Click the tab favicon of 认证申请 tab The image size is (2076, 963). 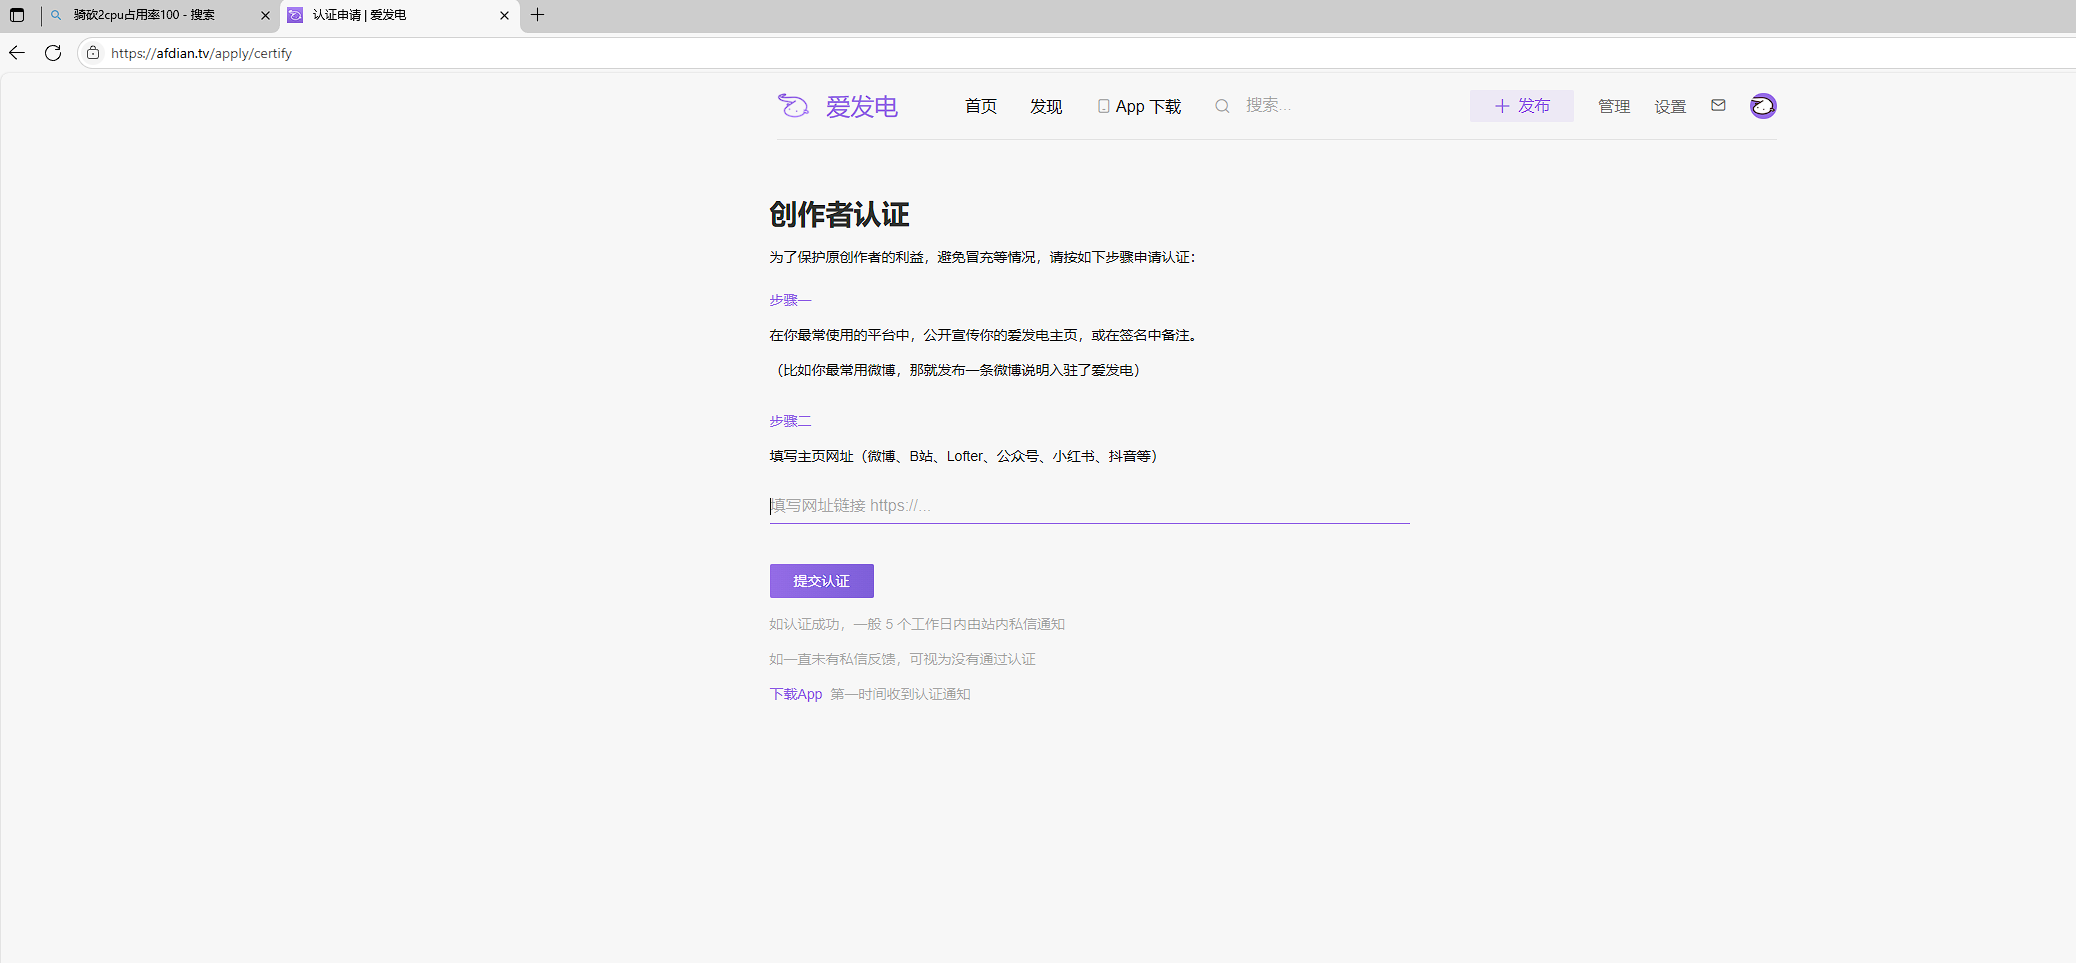tap(295, 15)
